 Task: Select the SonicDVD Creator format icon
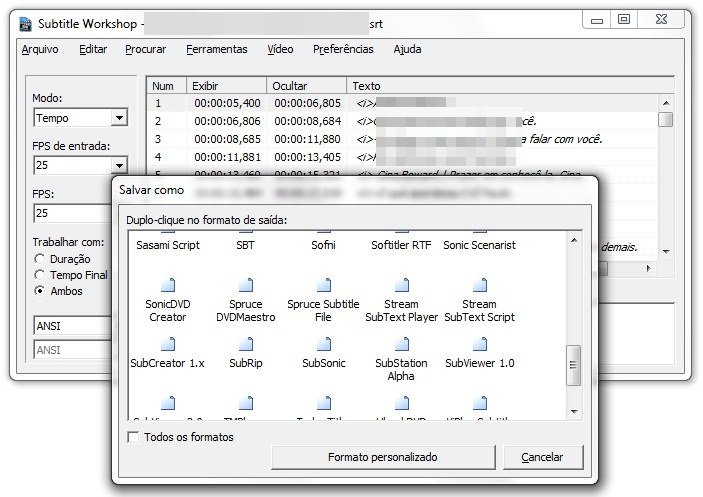(168, 285)
